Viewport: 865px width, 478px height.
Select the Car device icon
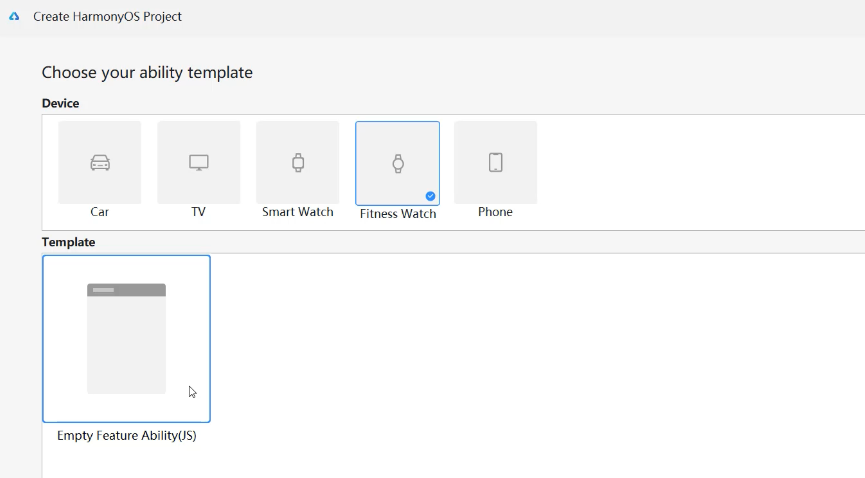point(100,163)
